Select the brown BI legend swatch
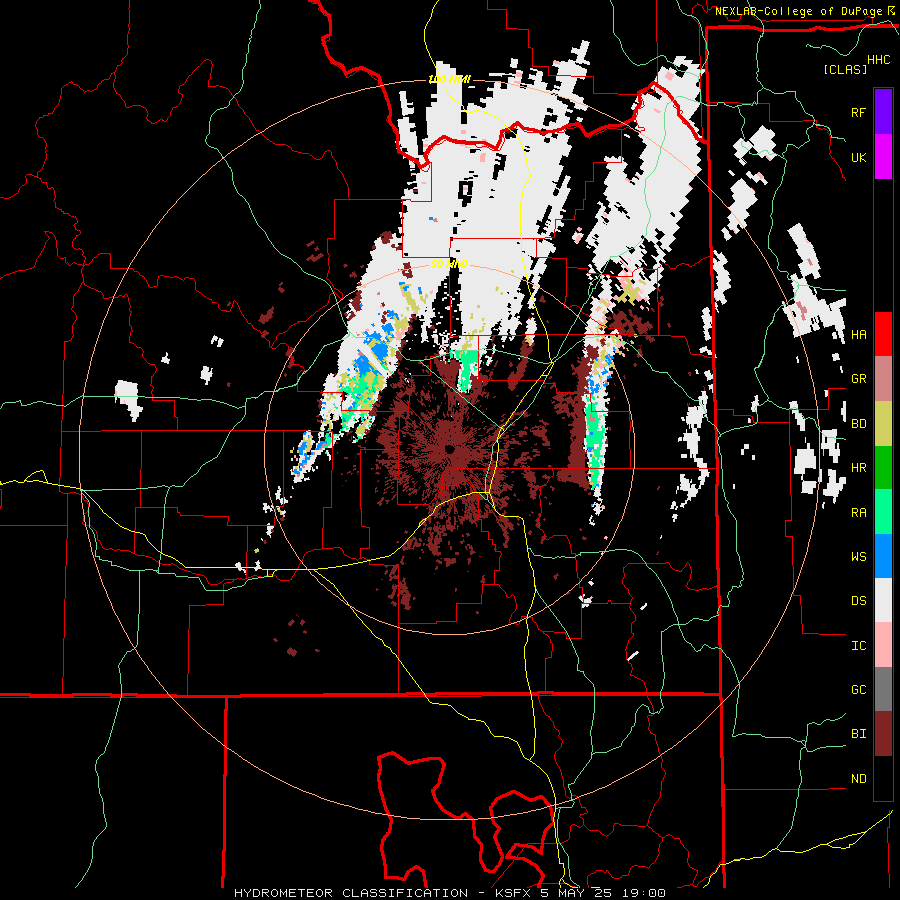This screenshot has height=900, width=900. coord(883,734)
